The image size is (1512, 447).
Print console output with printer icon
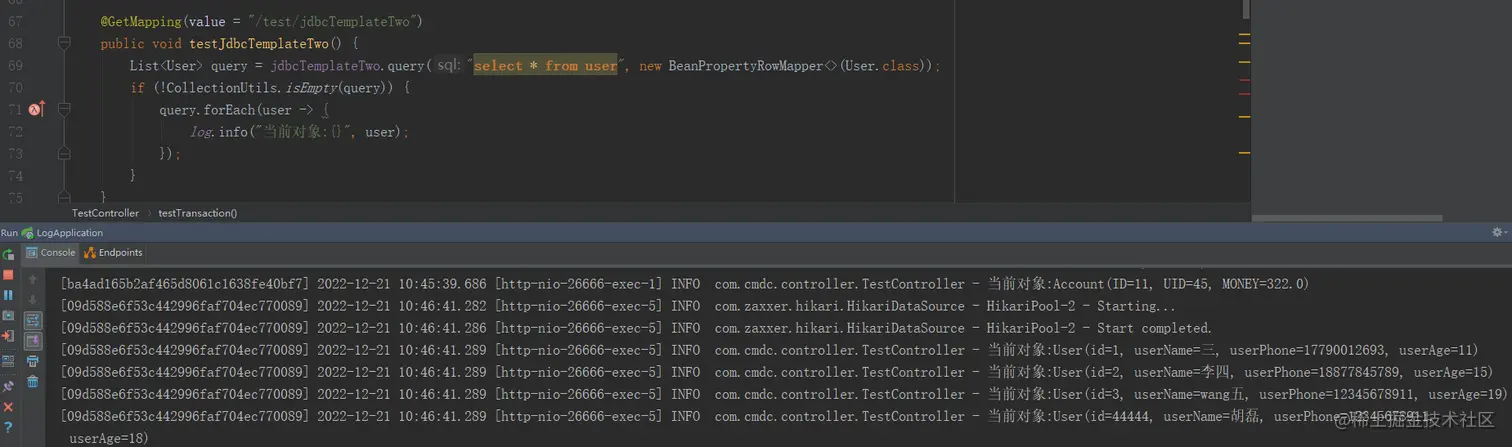point(32,361)
